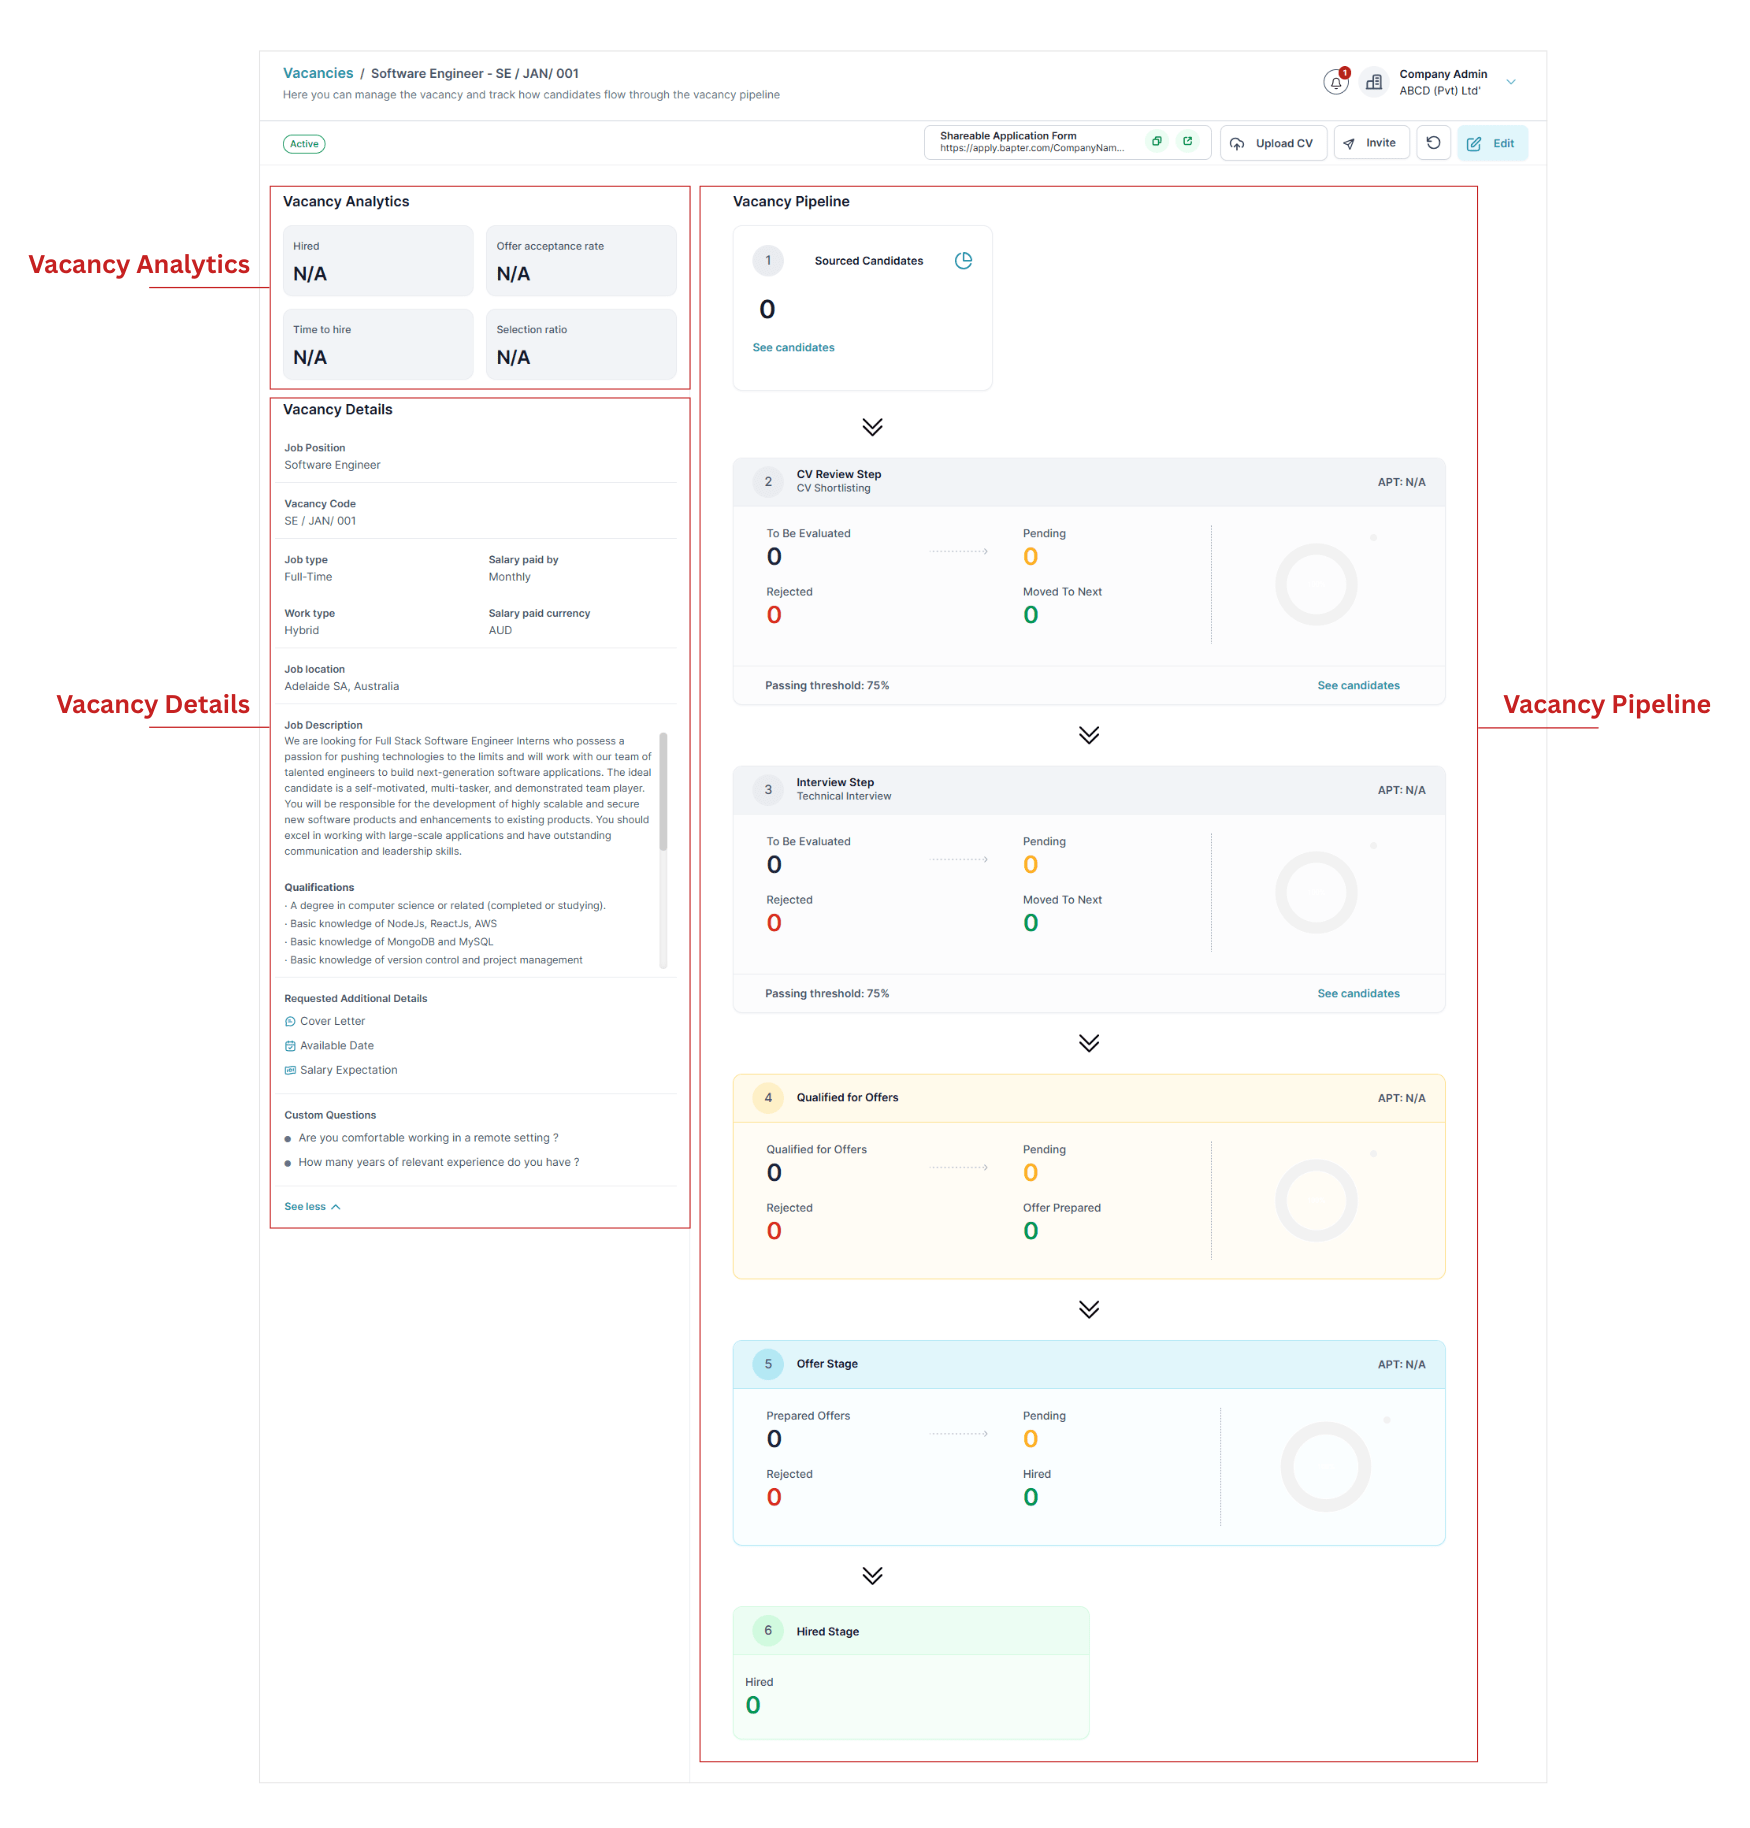Click Interview Step Passing threshold 75% text
Viewport: 1750px width, 1828px height.
[x=827, y=994]
